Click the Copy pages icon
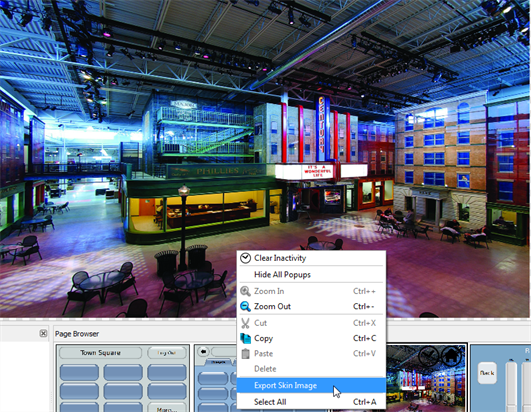Image resolution: width=531 pixels, height=412 pixels. [x=245, y=338]
